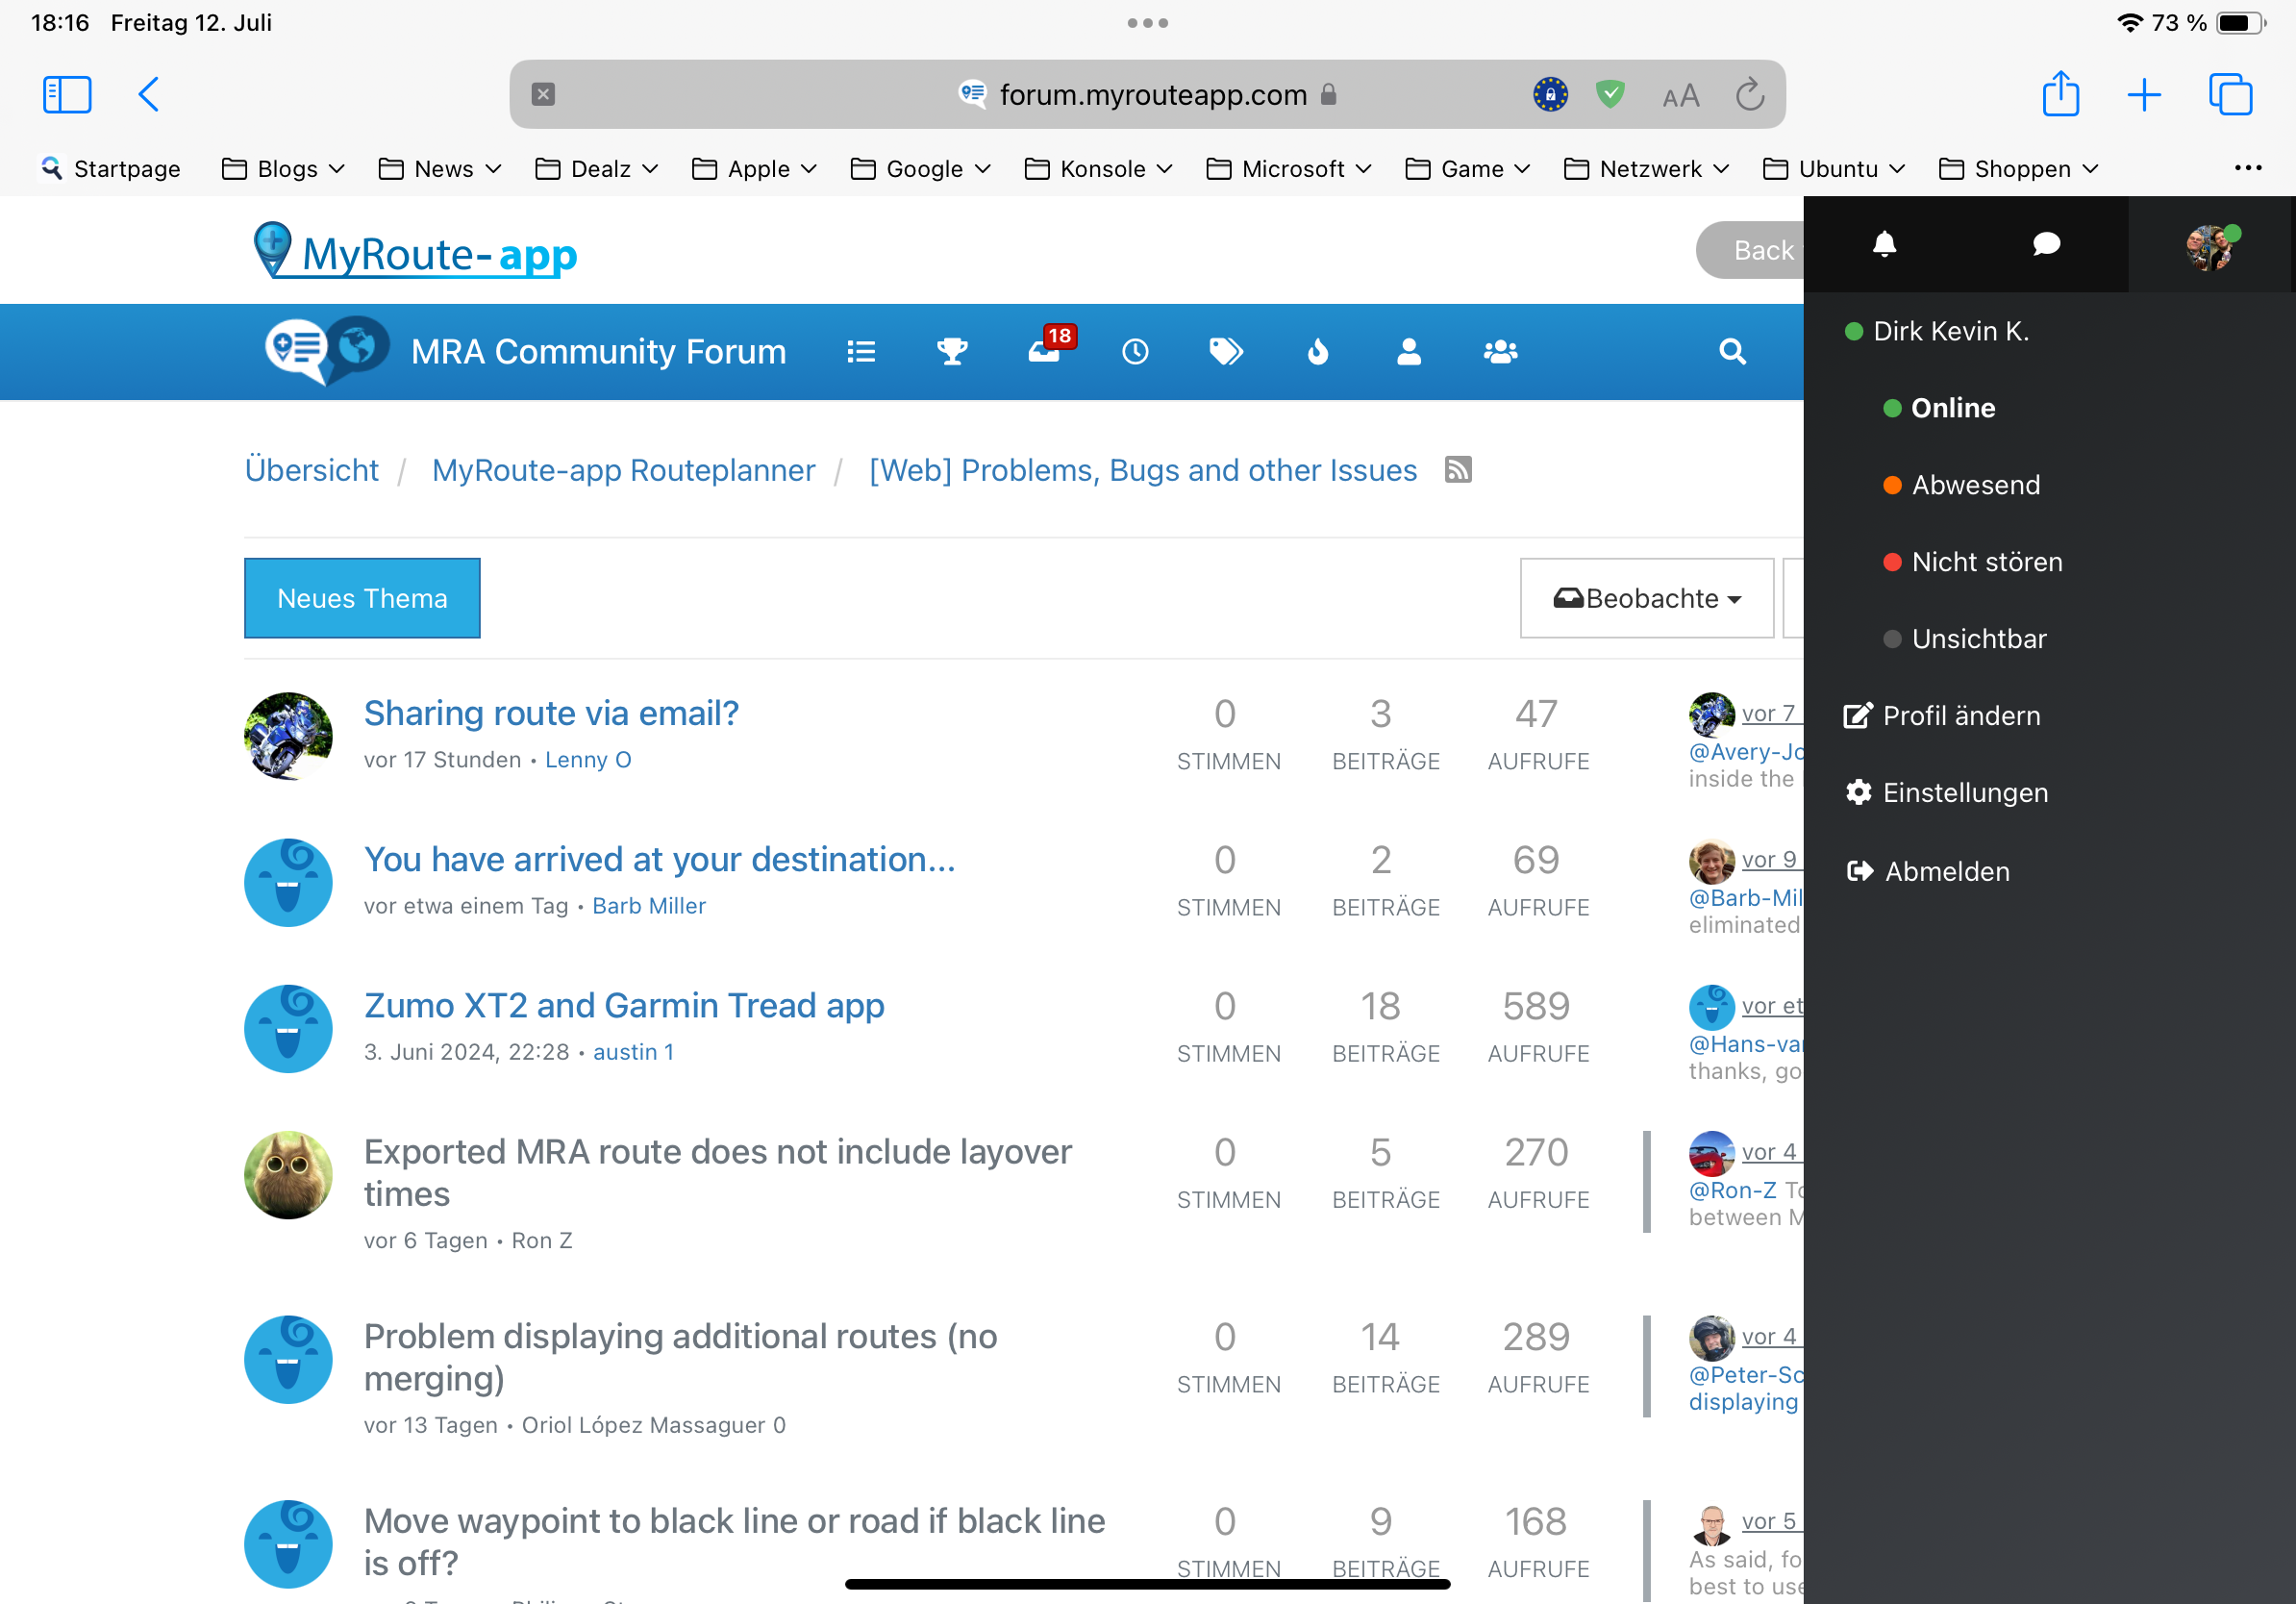The width and height of the screenshot is (2296, 1604).
Task: Open the chat bubble icon
Action: [2047, 244]
